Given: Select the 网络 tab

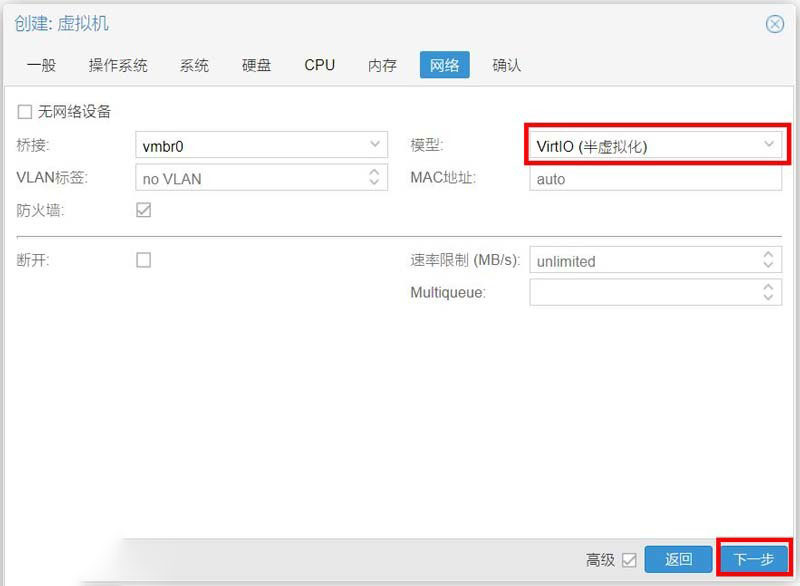Looking at the screenshot, I should (x=444, y=65).
